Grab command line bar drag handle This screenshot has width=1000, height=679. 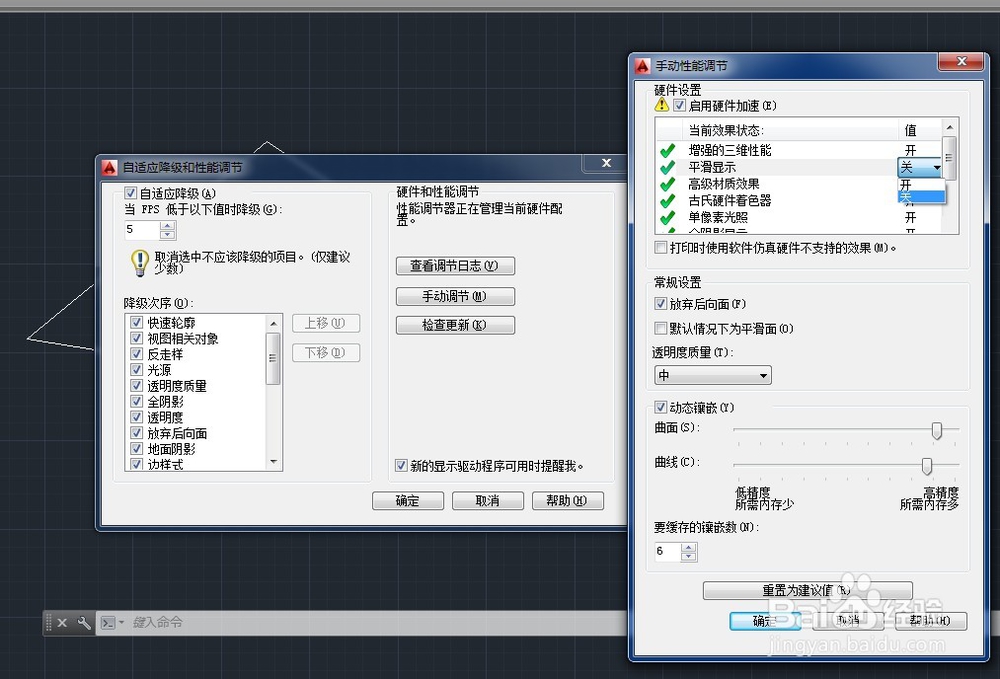pos(48,623)
